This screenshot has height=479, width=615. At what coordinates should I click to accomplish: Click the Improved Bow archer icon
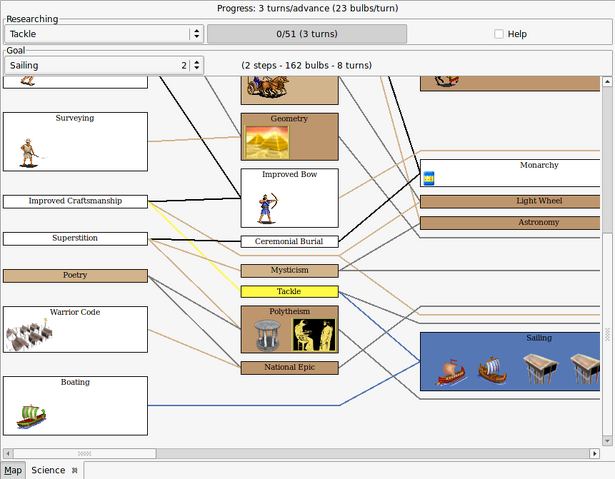(x=269, y=208)
